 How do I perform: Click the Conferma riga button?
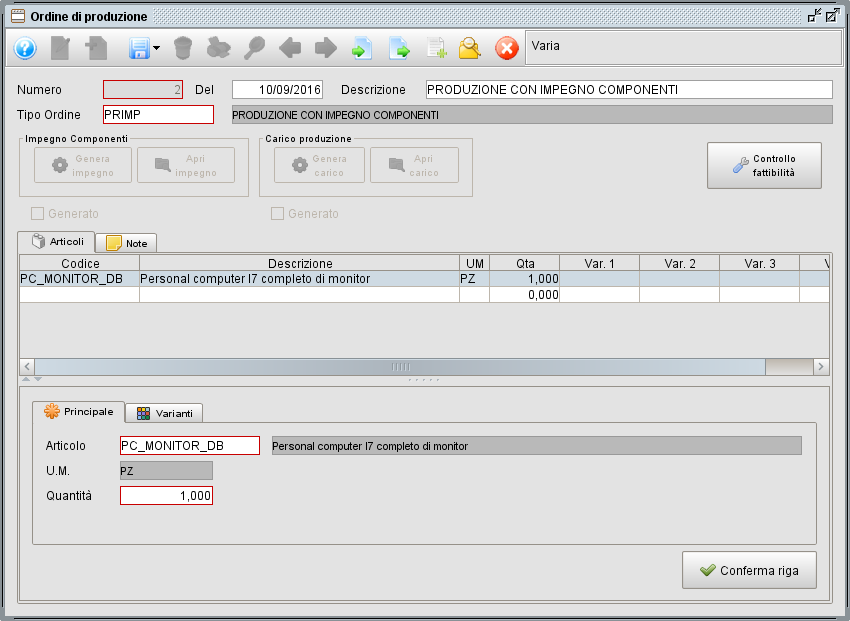pos(749,570)
